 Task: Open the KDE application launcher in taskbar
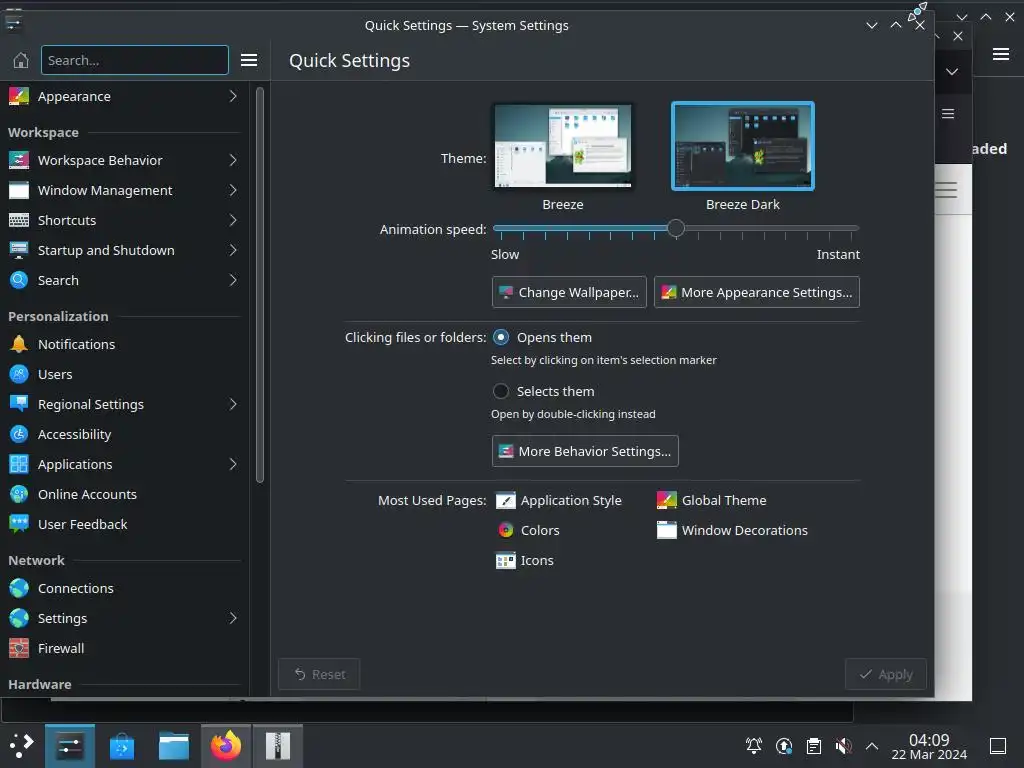pyautogui.click(x=22, y=745)
